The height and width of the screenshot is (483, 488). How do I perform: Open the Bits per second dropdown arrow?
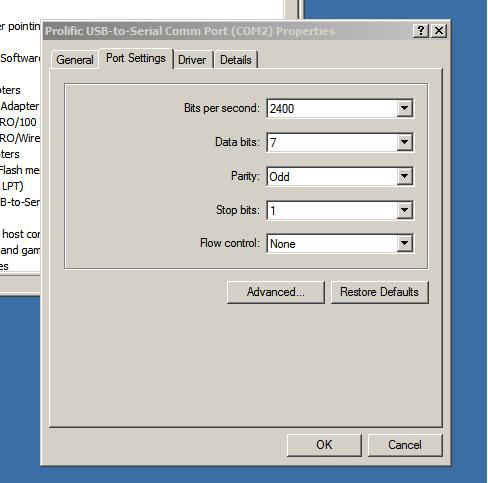pos(404,108)
